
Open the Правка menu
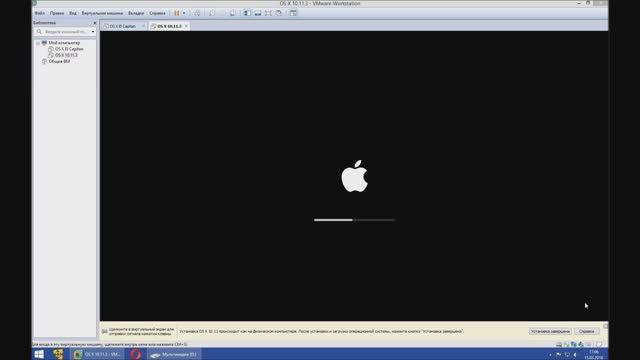click(57, 13)
